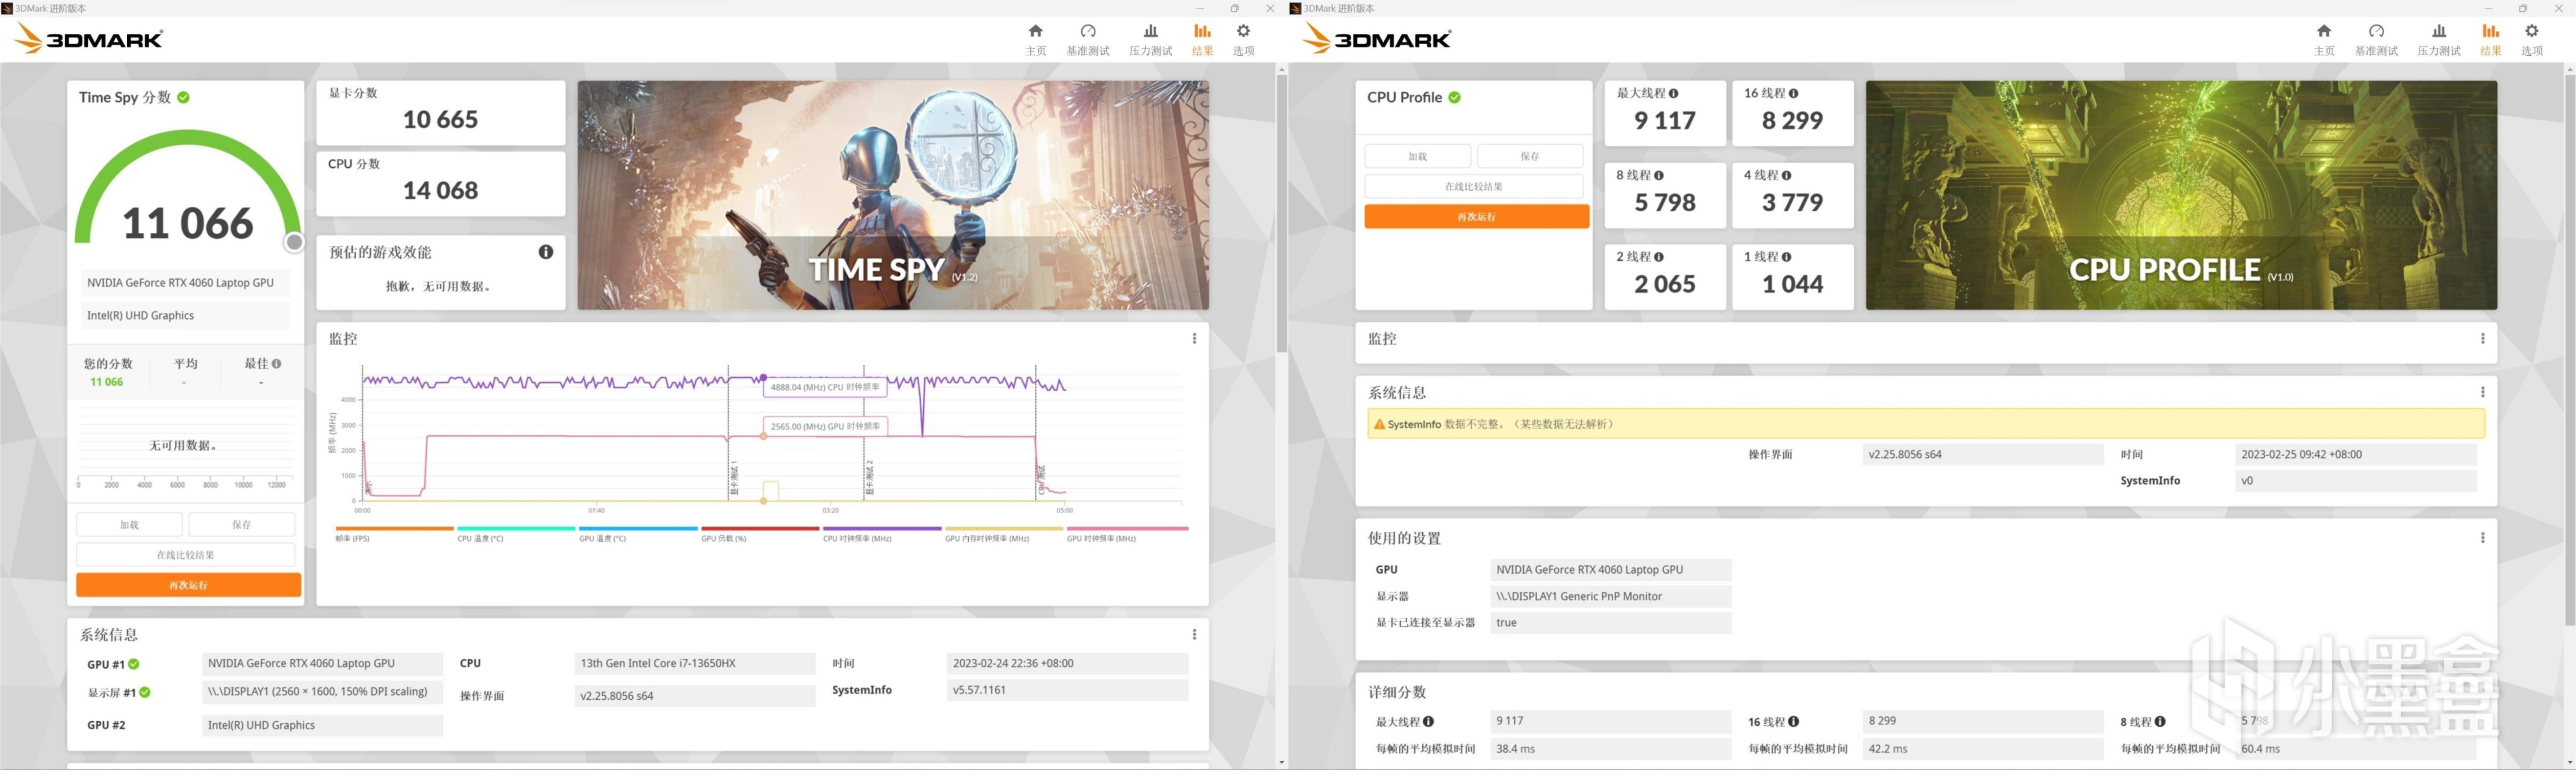Open three-dot menu of left system info panel
Image resolution: width=2576 pixels, height=778 pixels.
coord(1194,635)
